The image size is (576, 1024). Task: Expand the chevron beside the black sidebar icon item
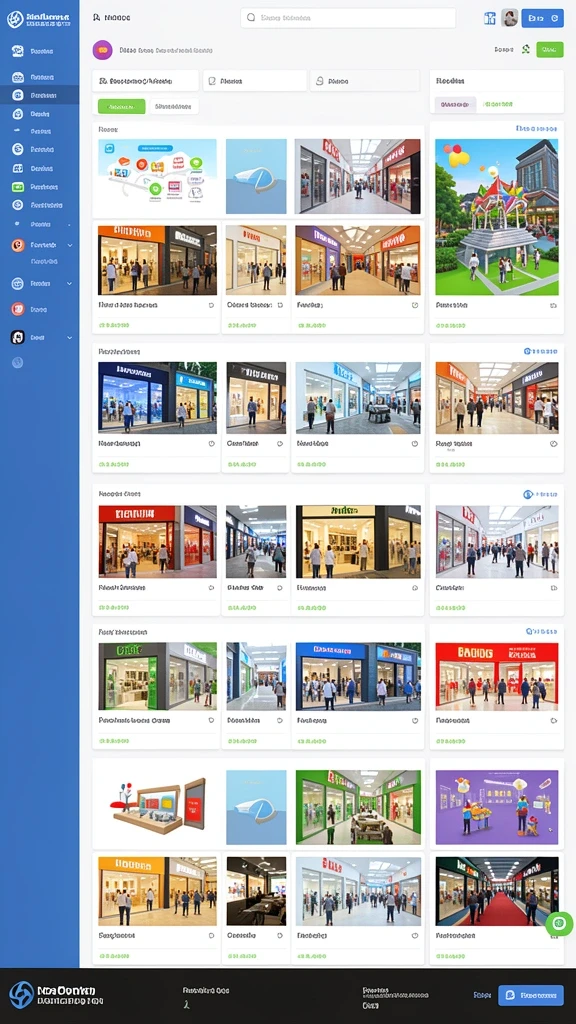[x=70, y=338]
